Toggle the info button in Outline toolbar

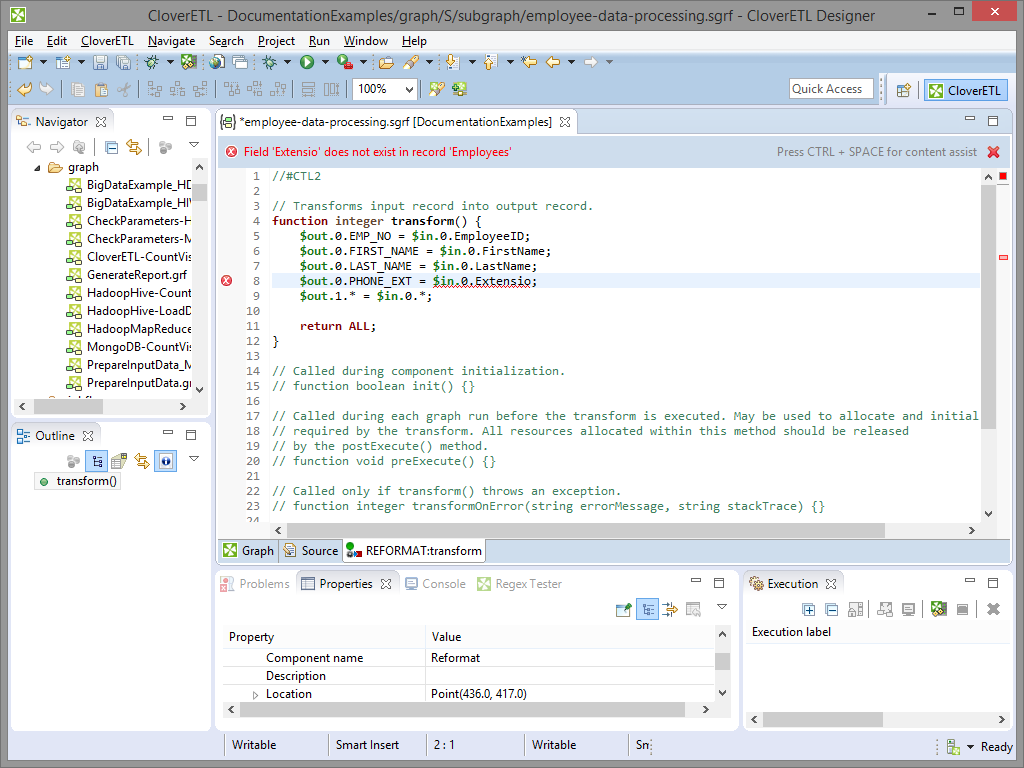point(166,461)
